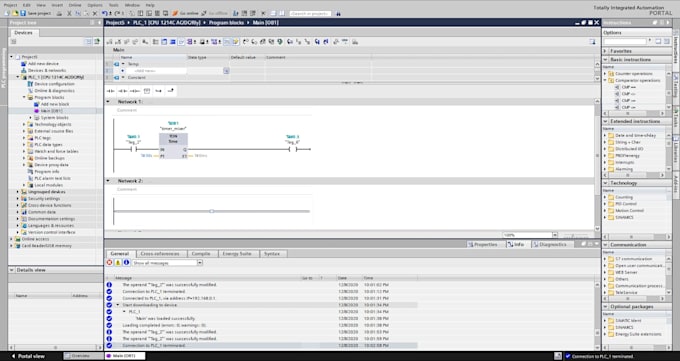
Task: Collapse the Basic instructions section
Action: tap(605, 59)
